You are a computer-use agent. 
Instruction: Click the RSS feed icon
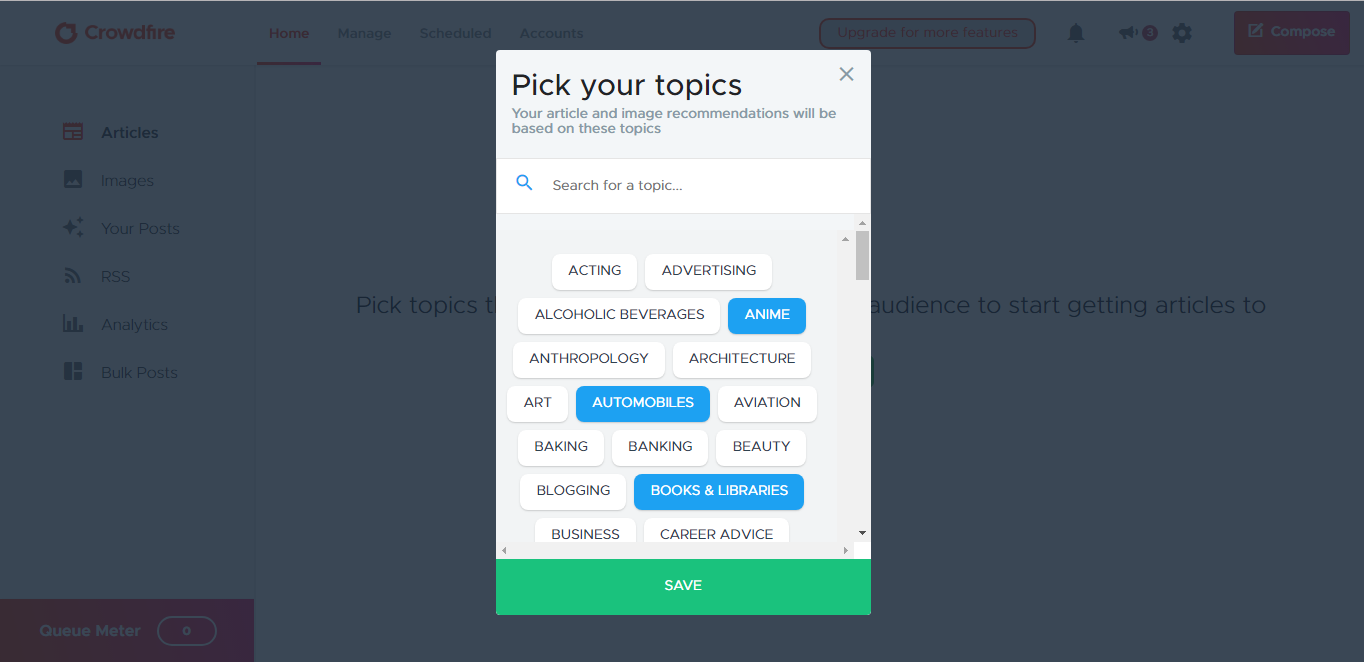[x=73, y=276]
